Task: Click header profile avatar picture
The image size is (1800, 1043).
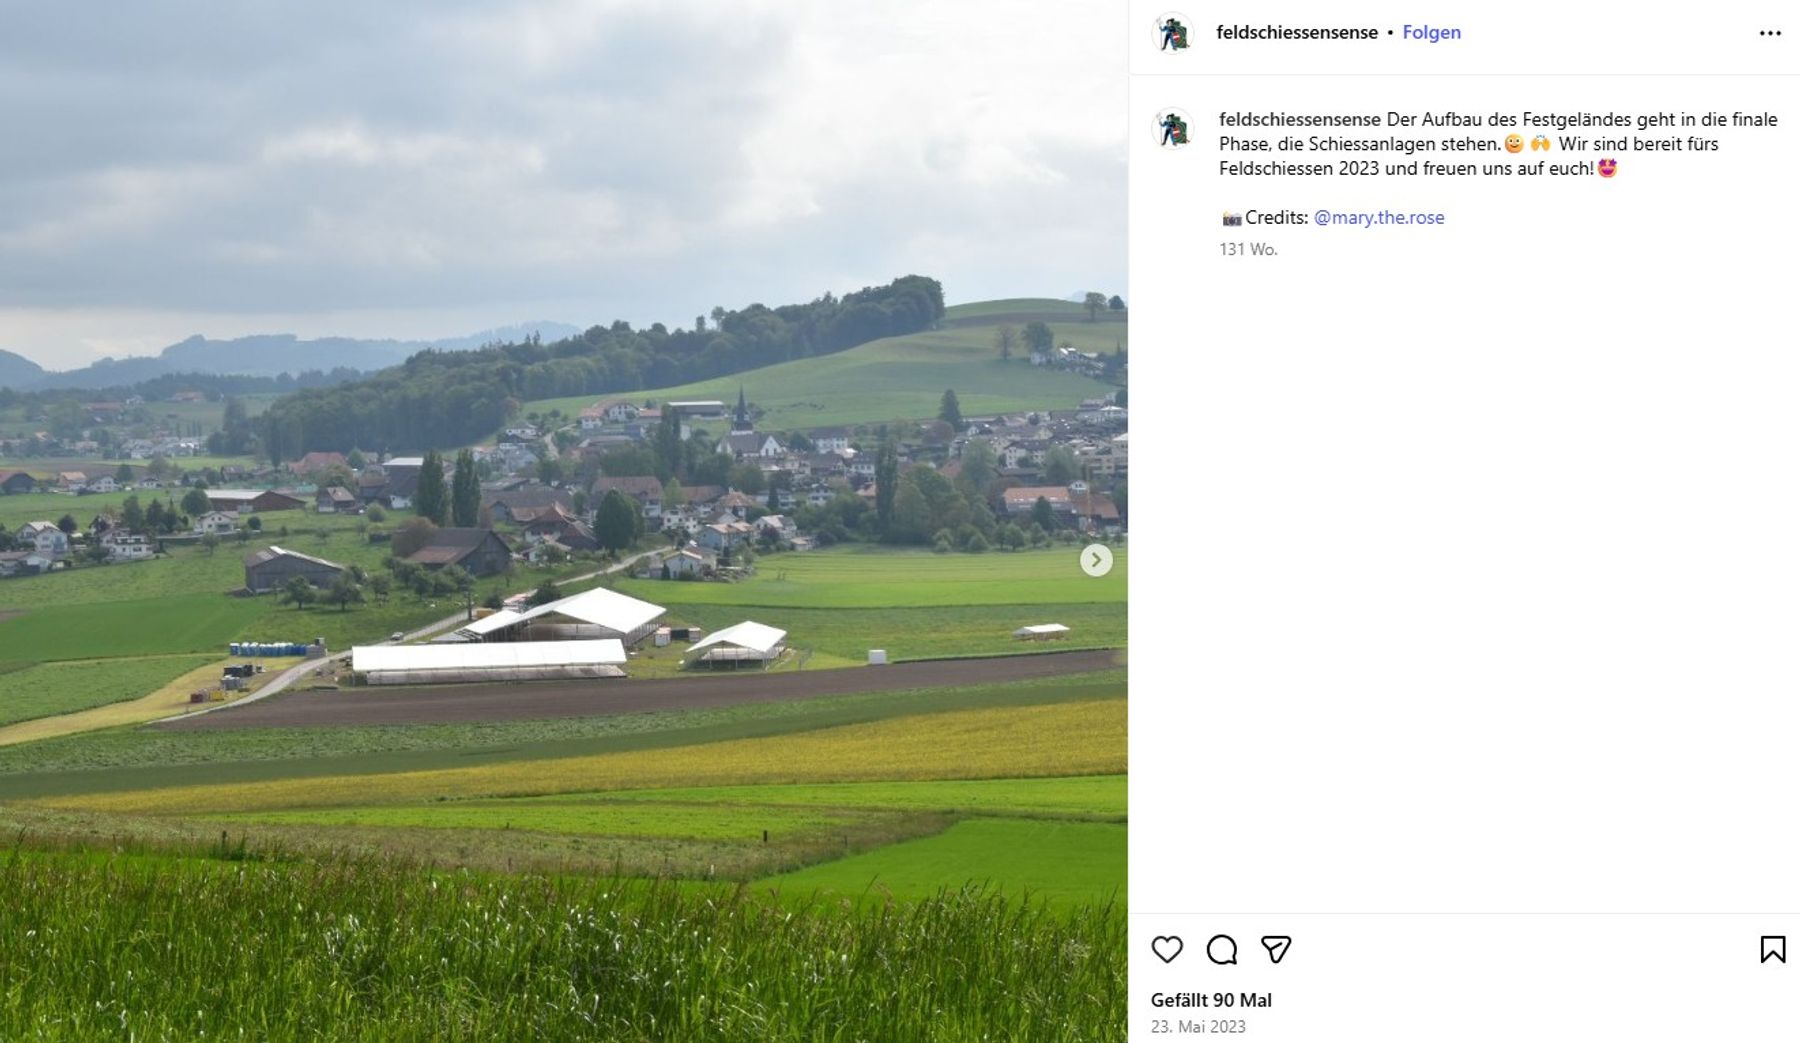Action: 1173,33
